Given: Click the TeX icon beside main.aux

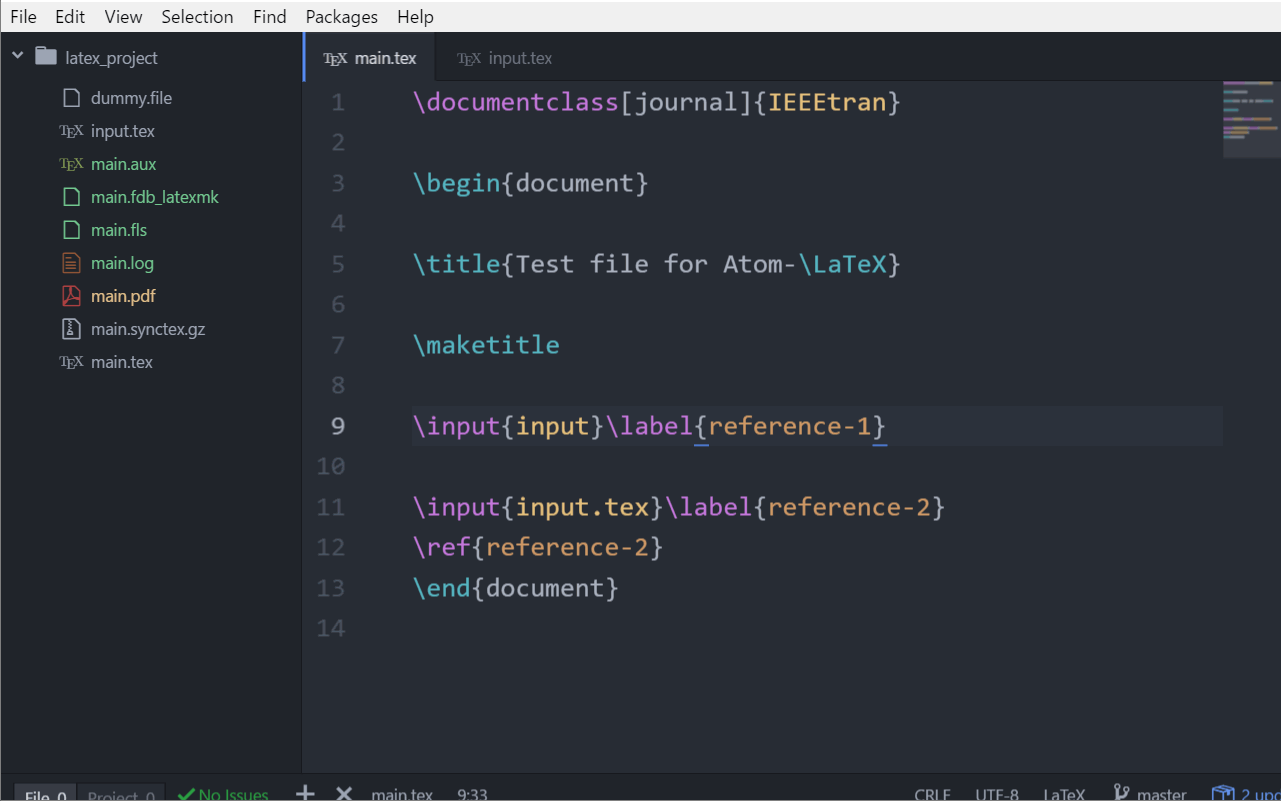Looking at the screenshot, I should pyautogui.click(x=71, y=164).
